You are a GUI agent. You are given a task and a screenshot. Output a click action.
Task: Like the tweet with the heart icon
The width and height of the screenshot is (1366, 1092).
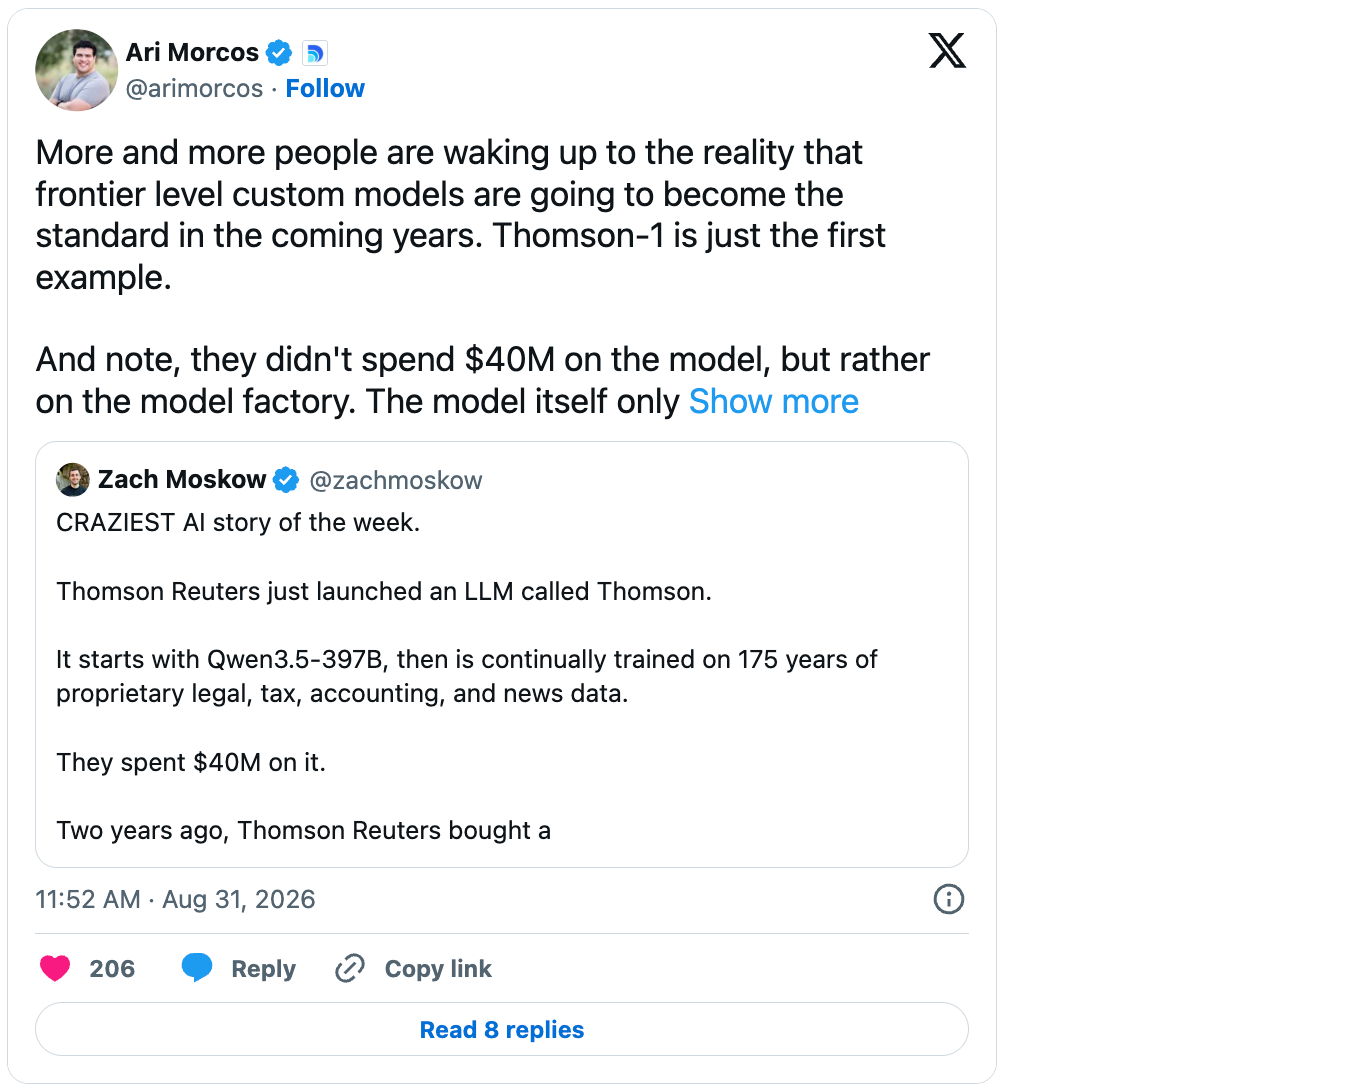(55, 968)
